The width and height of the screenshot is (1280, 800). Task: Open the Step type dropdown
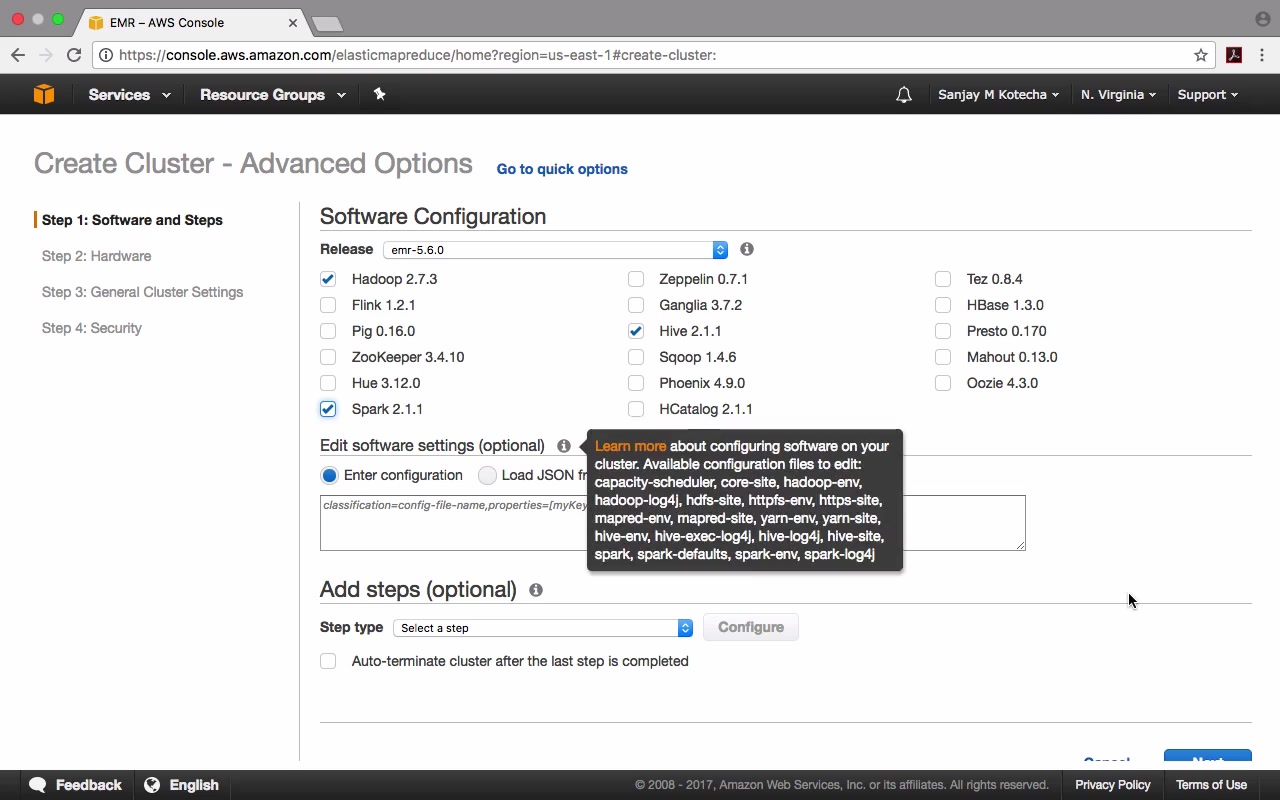click(x=543, y=628)
